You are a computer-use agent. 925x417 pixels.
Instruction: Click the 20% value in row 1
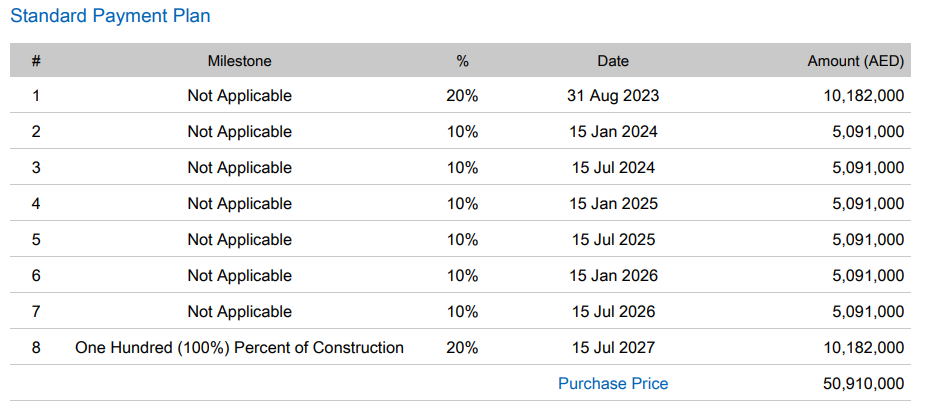pyautogui.click(x=462, y=96)
